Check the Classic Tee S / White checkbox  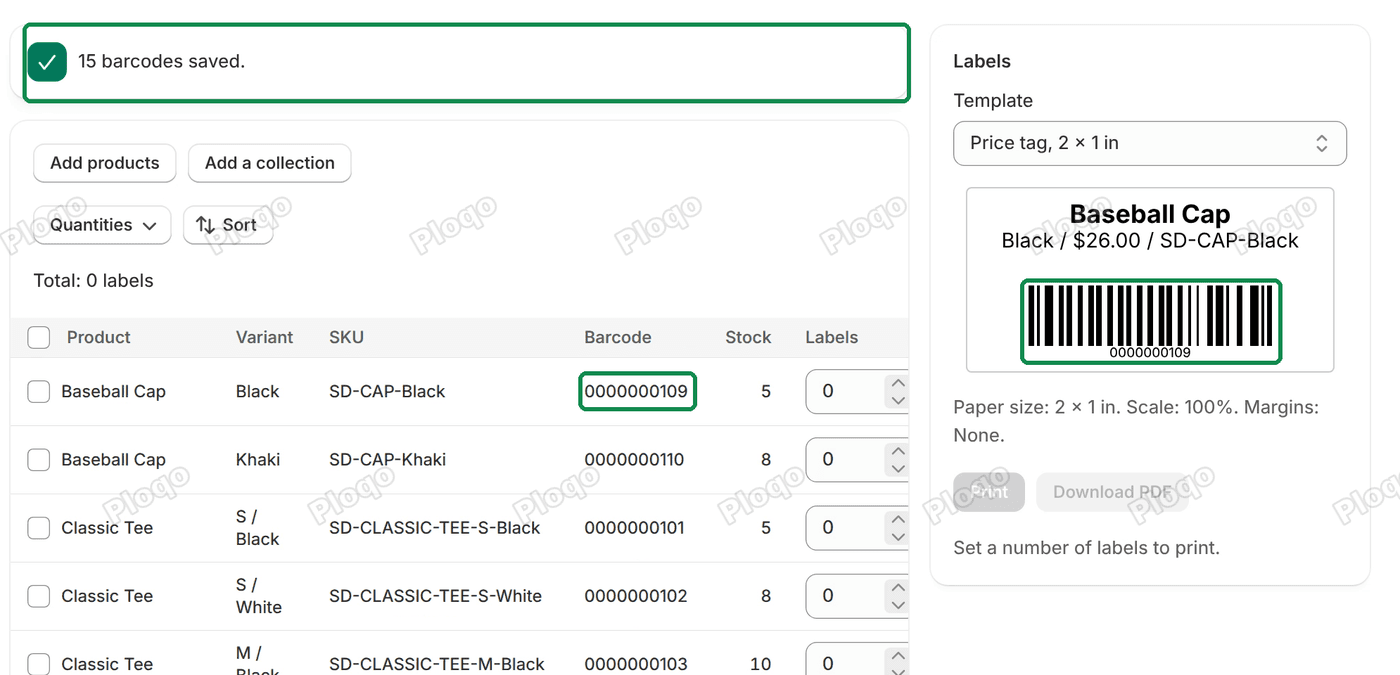click(39, 596)
